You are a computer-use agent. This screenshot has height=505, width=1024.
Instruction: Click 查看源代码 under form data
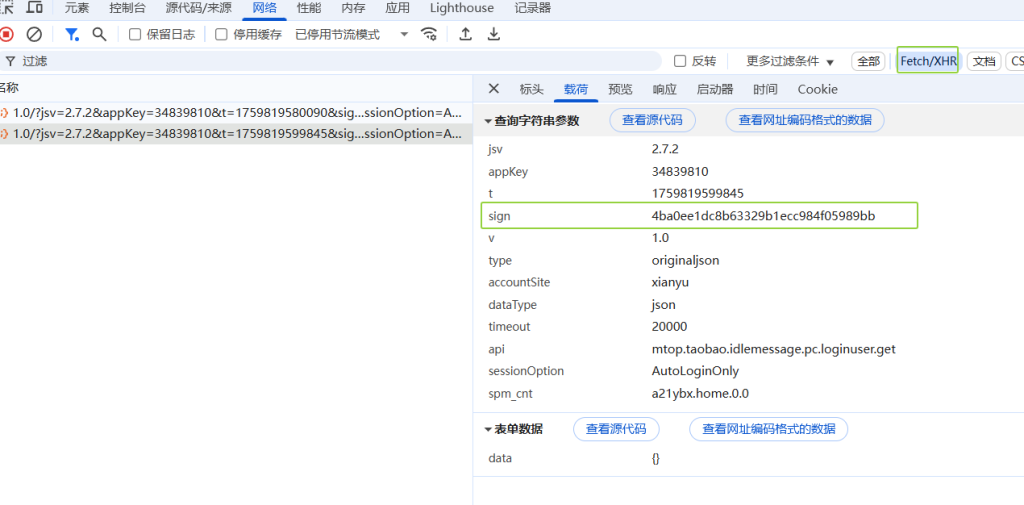[x=616, y=429]
